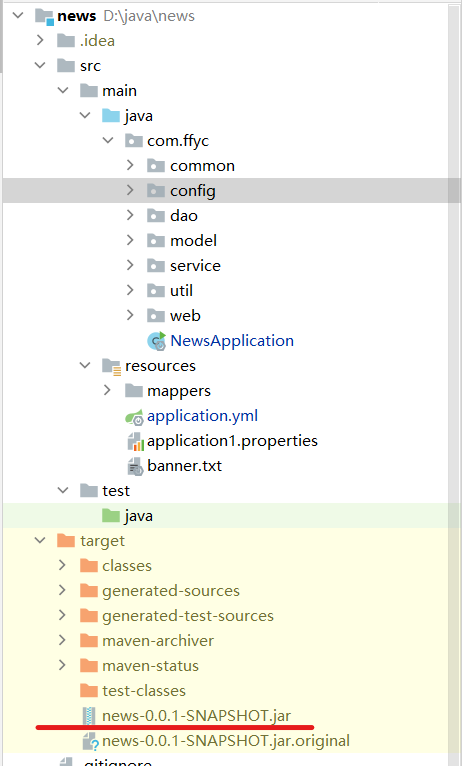Click the application1.properties file icon
462x766 pixels.
pos(135,442)
